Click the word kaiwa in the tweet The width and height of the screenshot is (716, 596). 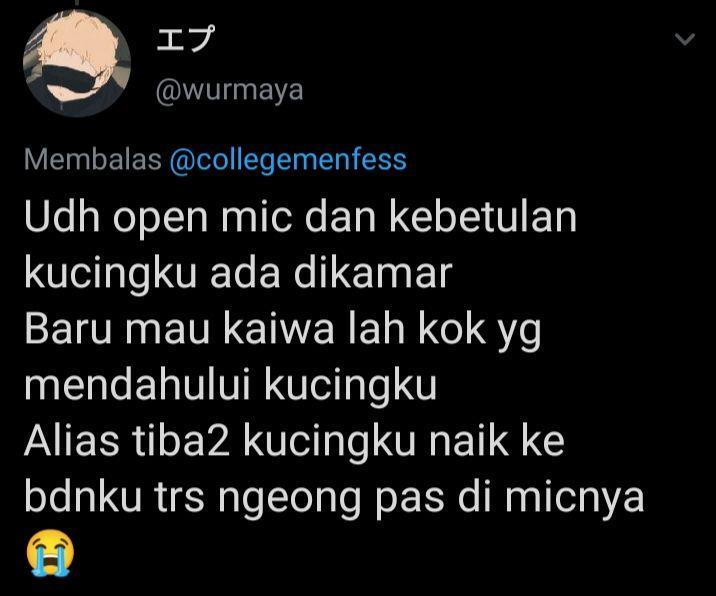[x=279, y=330]
